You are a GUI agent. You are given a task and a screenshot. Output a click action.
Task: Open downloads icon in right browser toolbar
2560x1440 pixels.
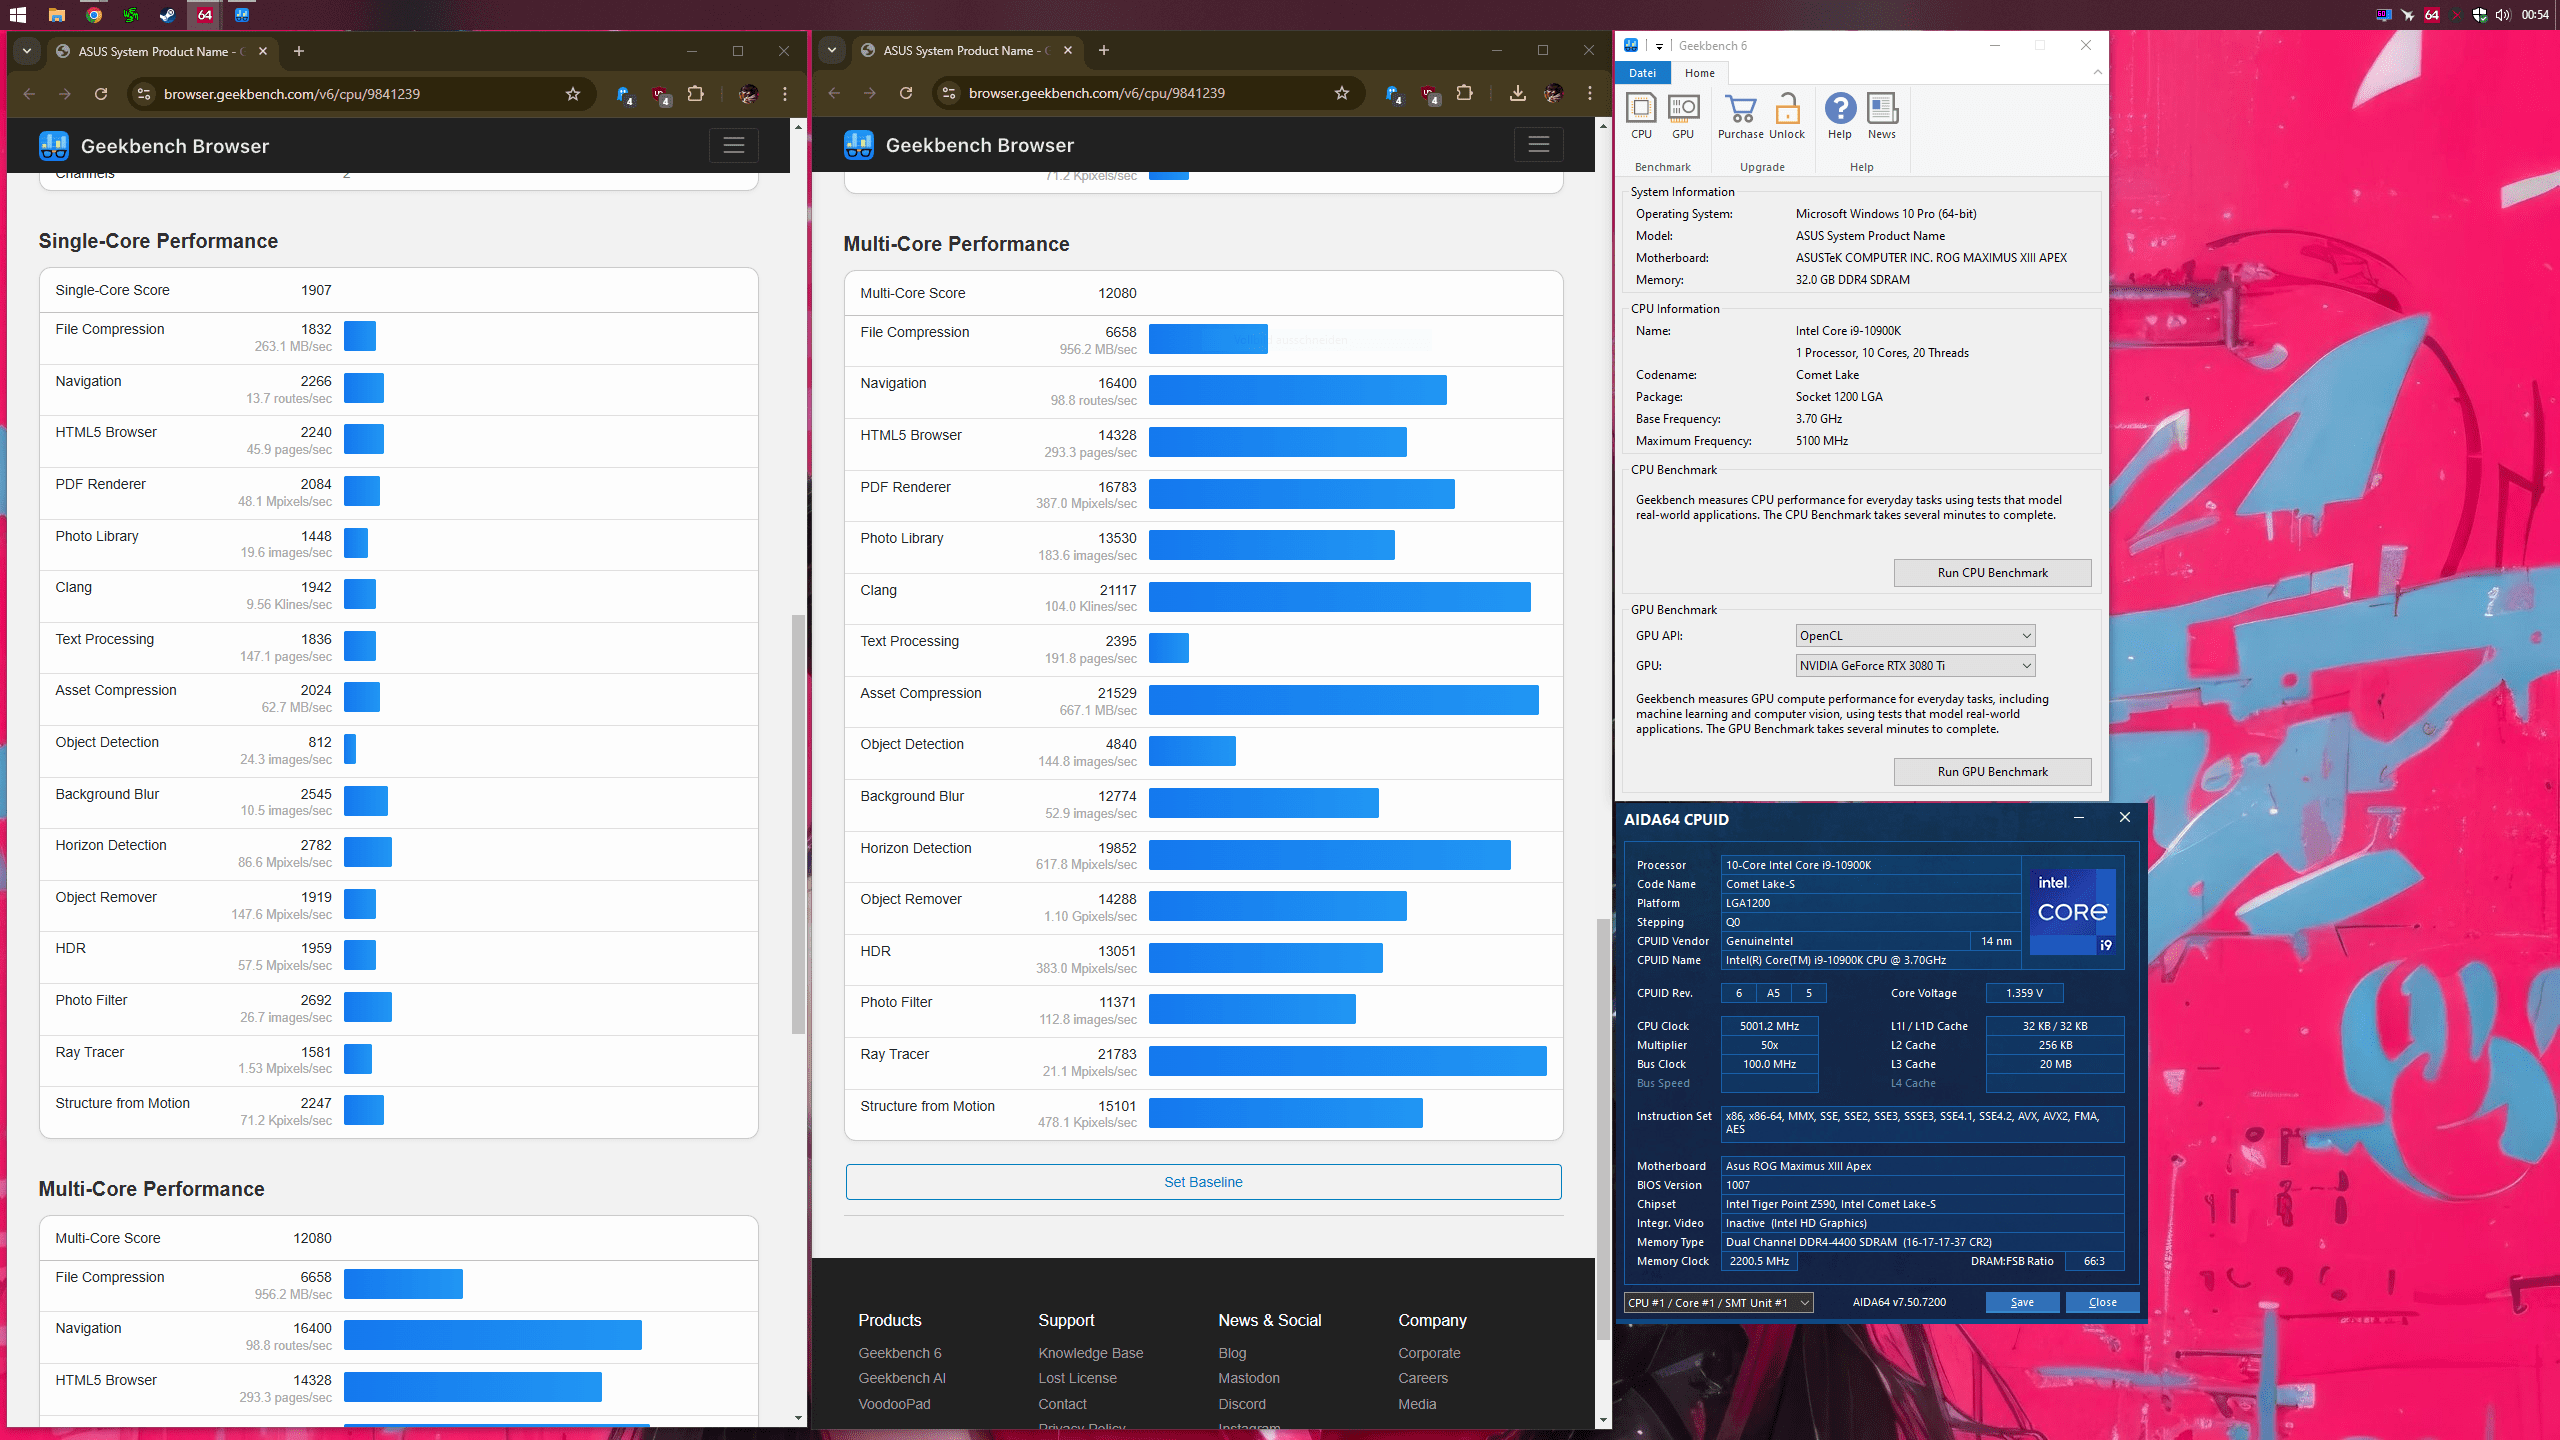coord(1517,93)
